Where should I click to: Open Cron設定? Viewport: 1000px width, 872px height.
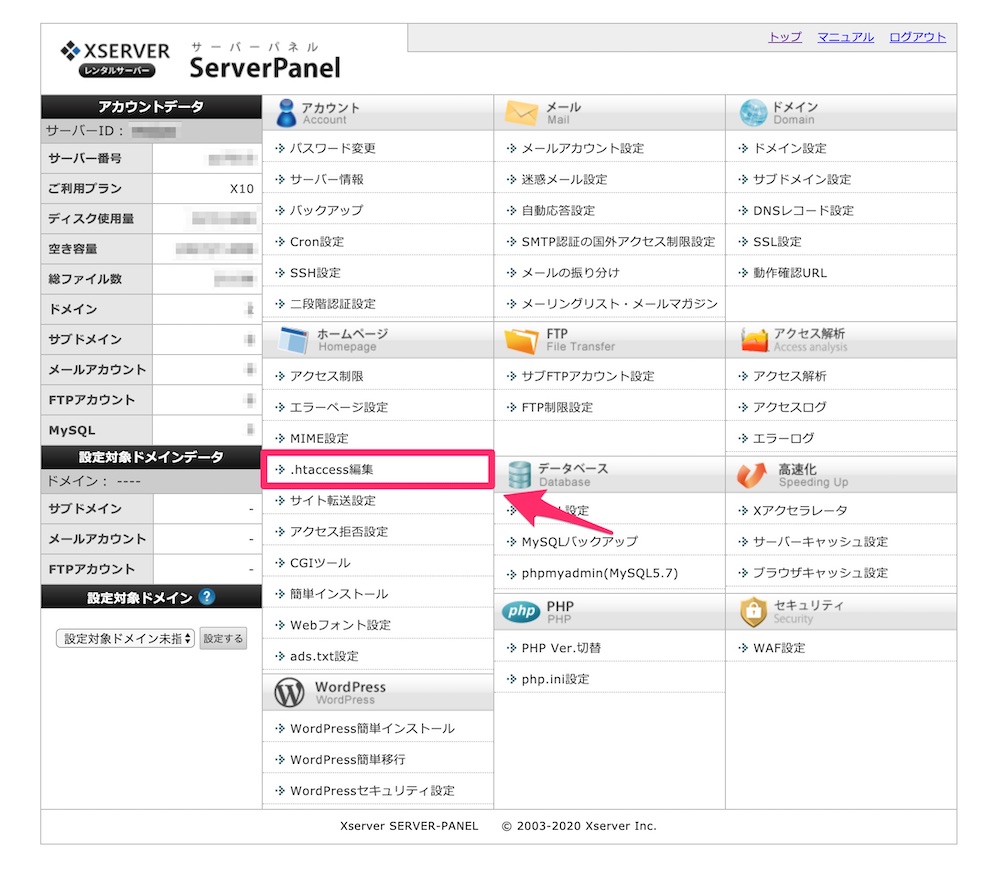(317, 241)
